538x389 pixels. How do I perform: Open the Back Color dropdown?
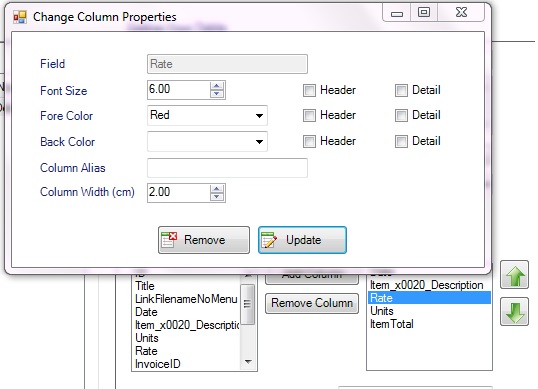(259, 141)
